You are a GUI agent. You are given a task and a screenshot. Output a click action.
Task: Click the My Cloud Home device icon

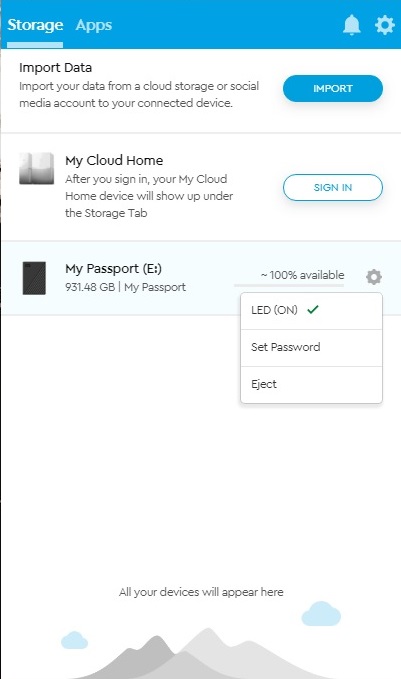pyautogui.click(x=36, y=168)
